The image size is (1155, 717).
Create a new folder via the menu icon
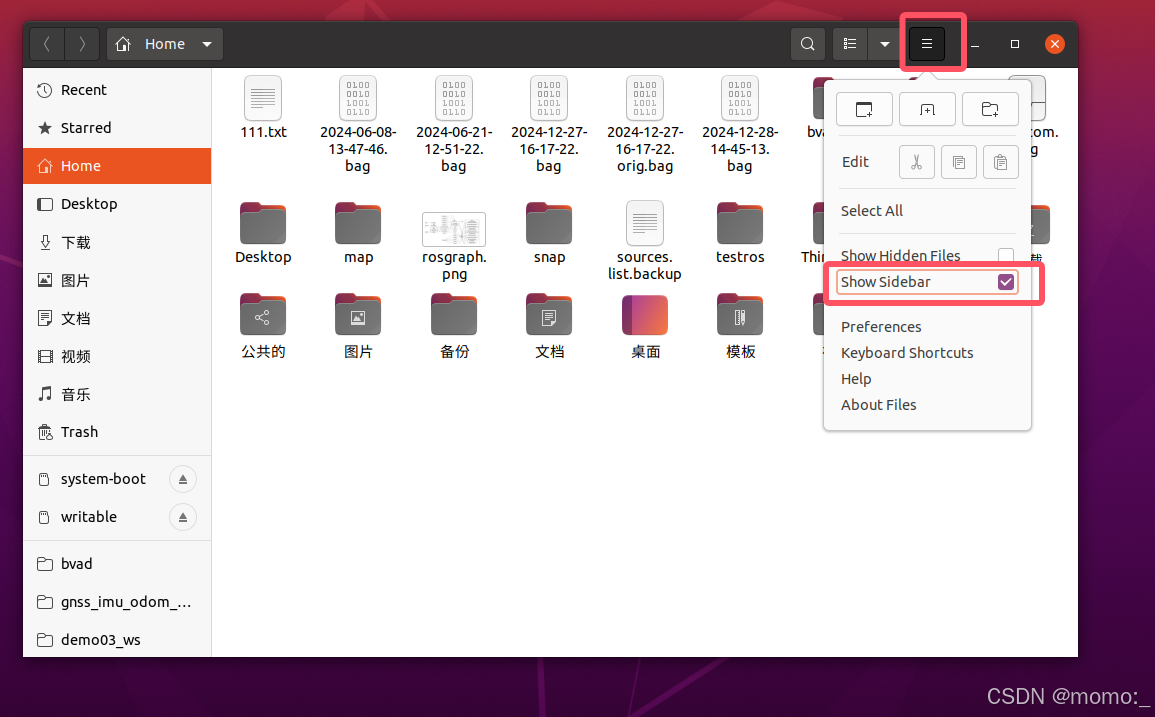[990, 109]
